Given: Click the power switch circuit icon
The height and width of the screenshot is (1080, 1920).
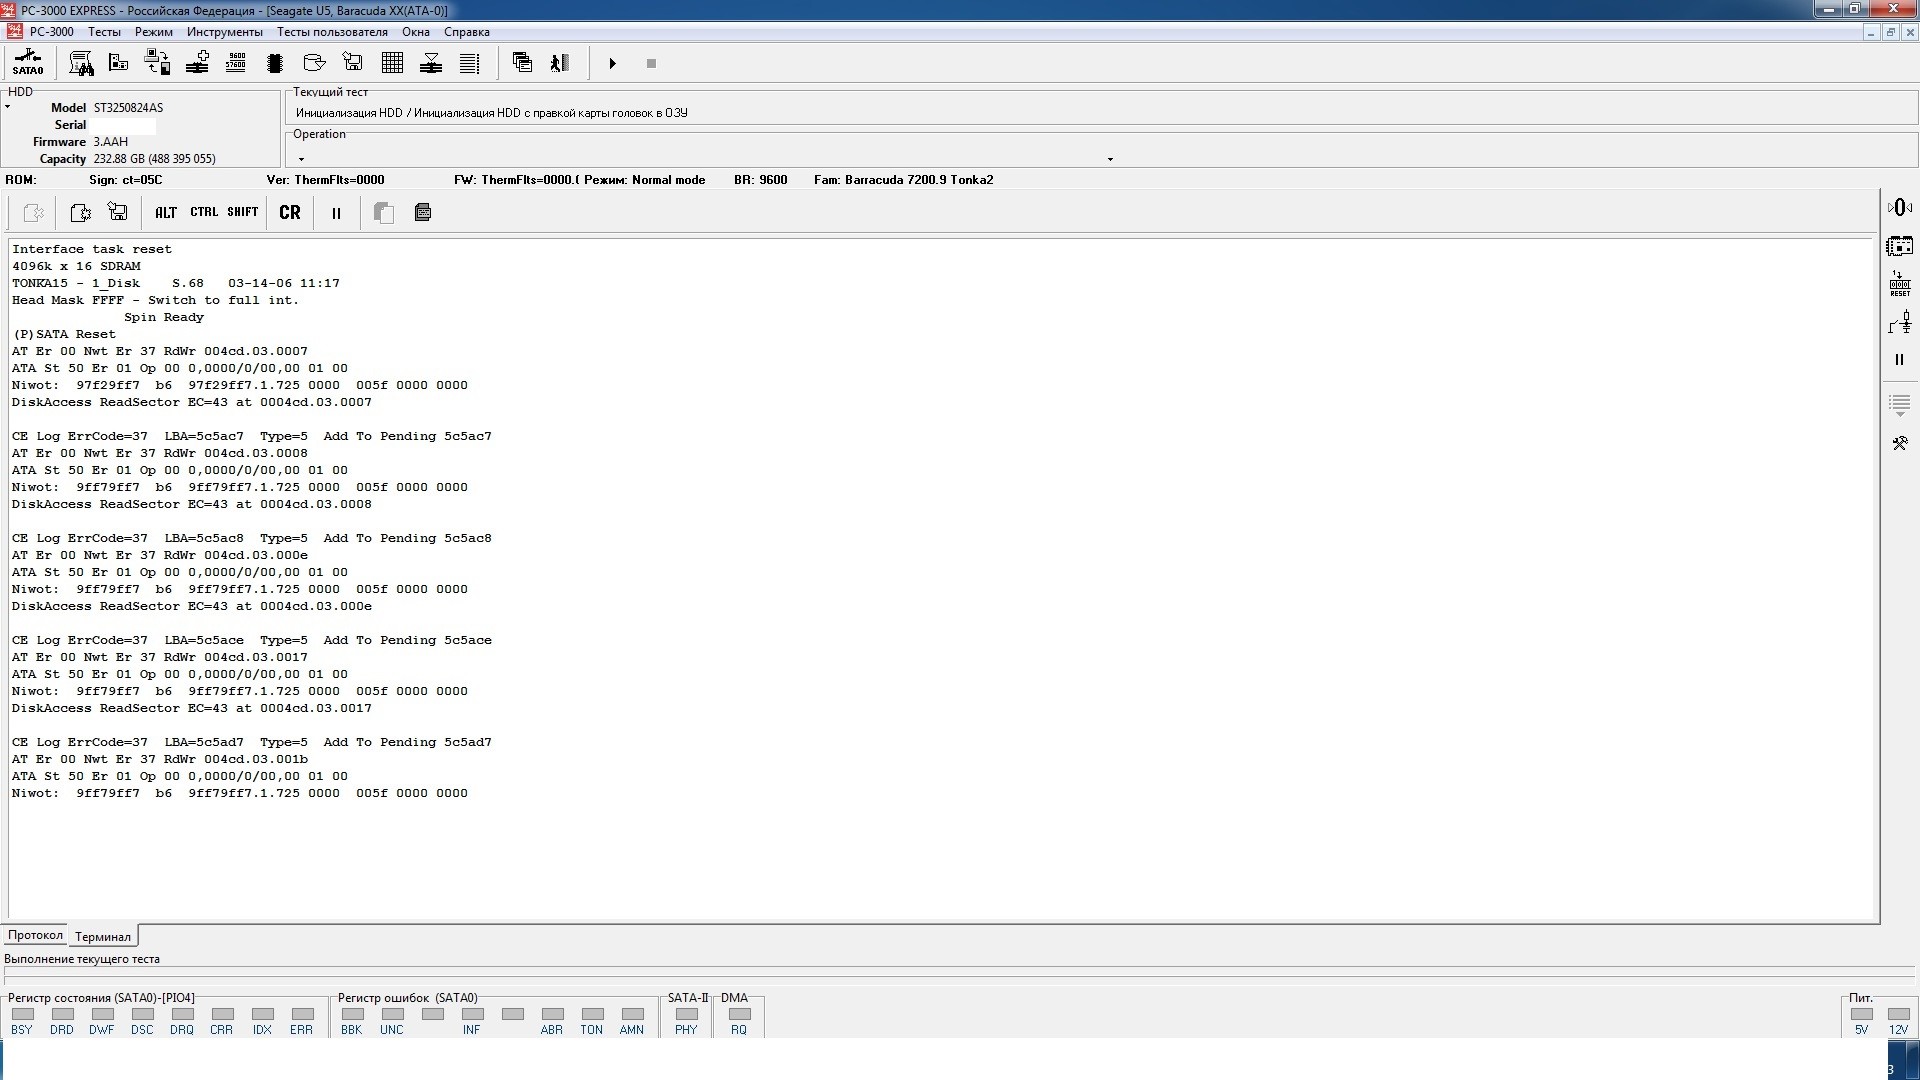Looking at the screenshot, I should (x=1899, y=322).
